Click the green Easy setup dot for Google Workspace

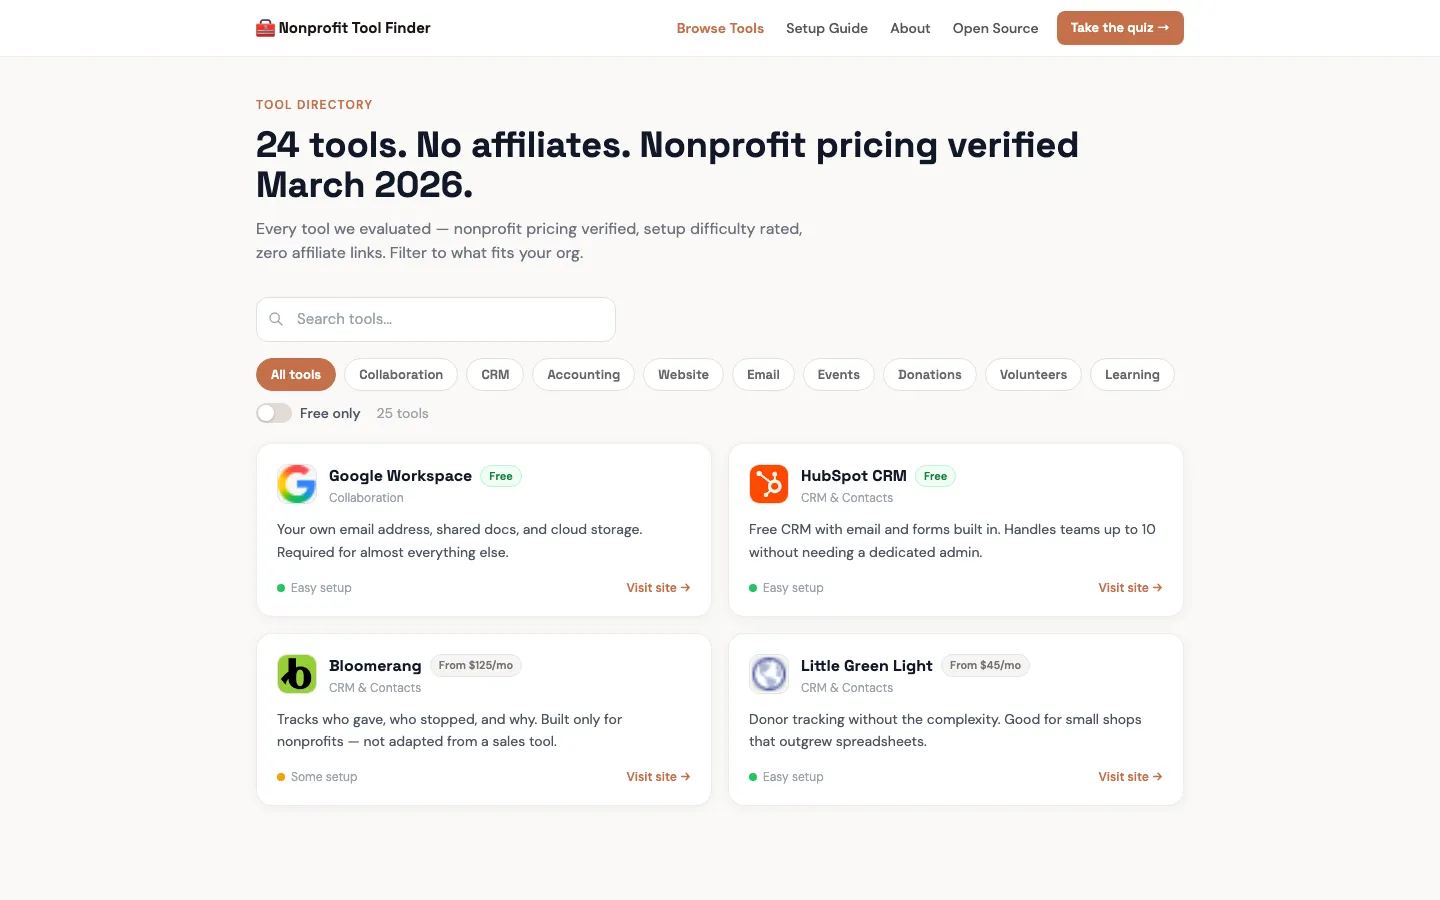pos(281,588)
